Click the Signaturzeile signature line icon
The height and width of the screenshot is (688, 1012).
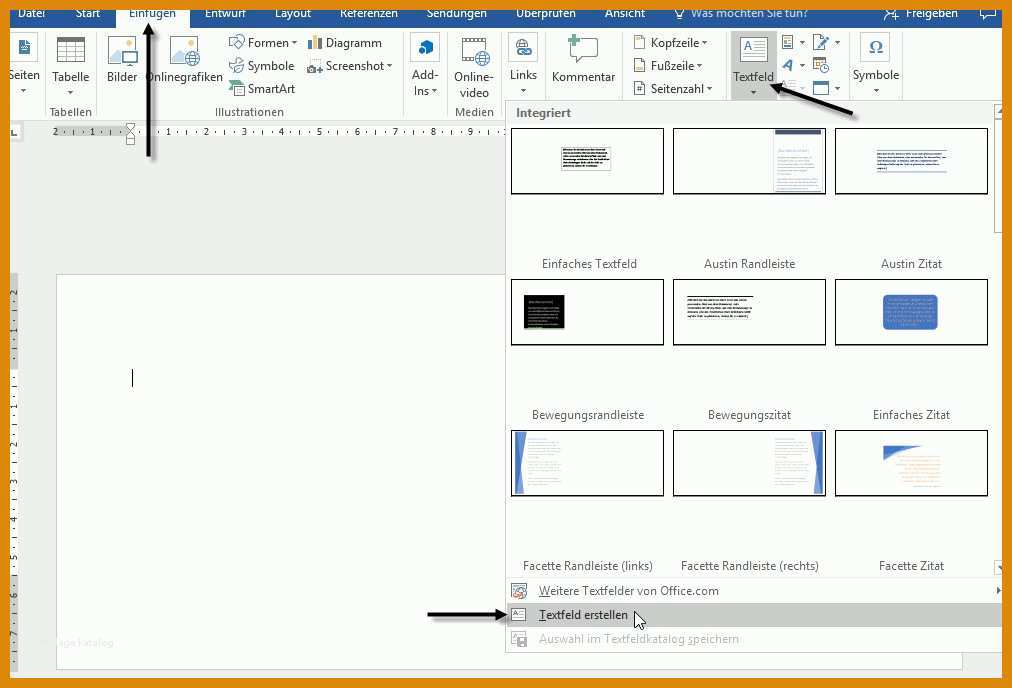pos(820,43)
